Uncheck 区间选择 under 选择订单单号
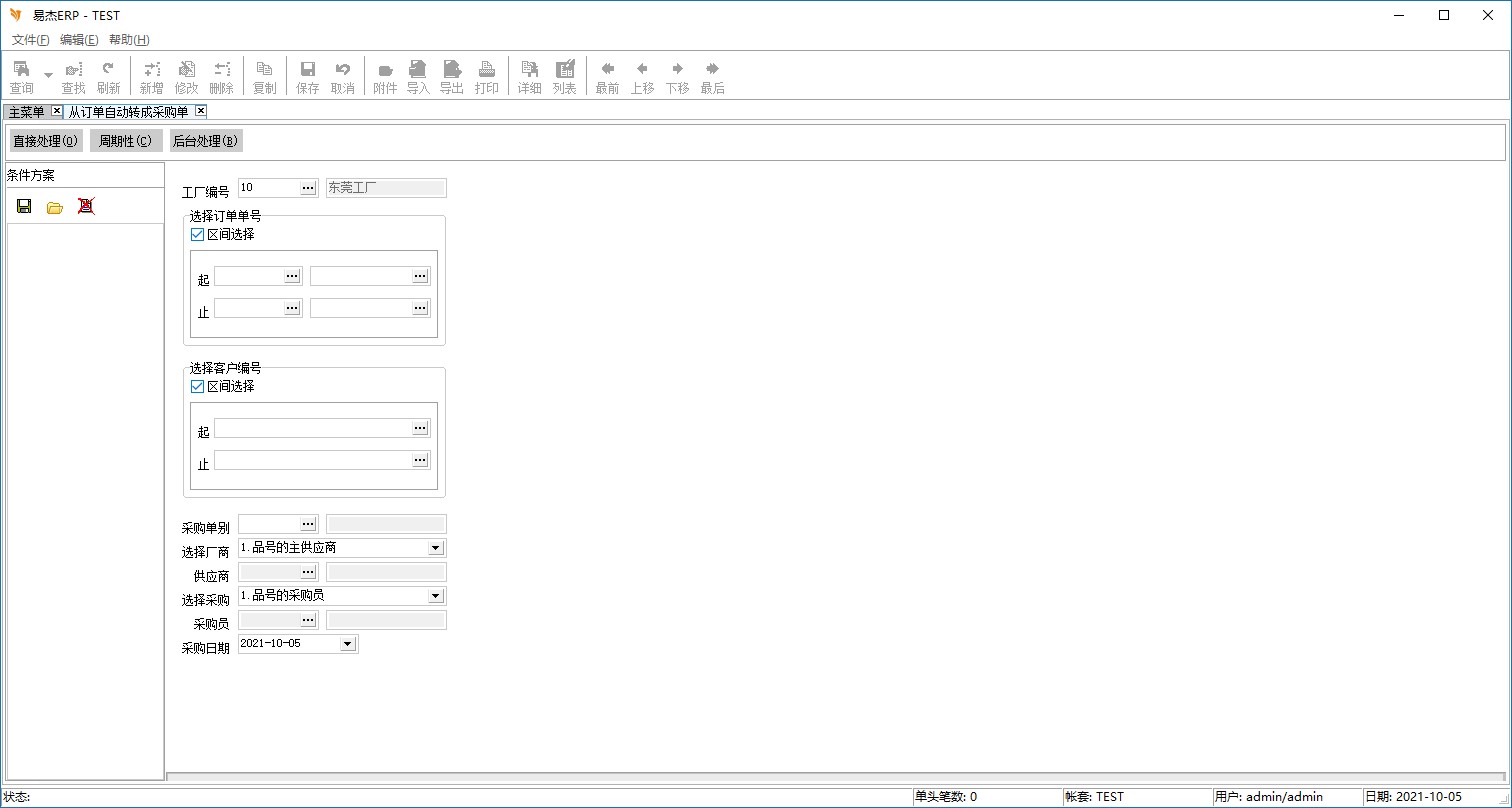 click(197, 235)
